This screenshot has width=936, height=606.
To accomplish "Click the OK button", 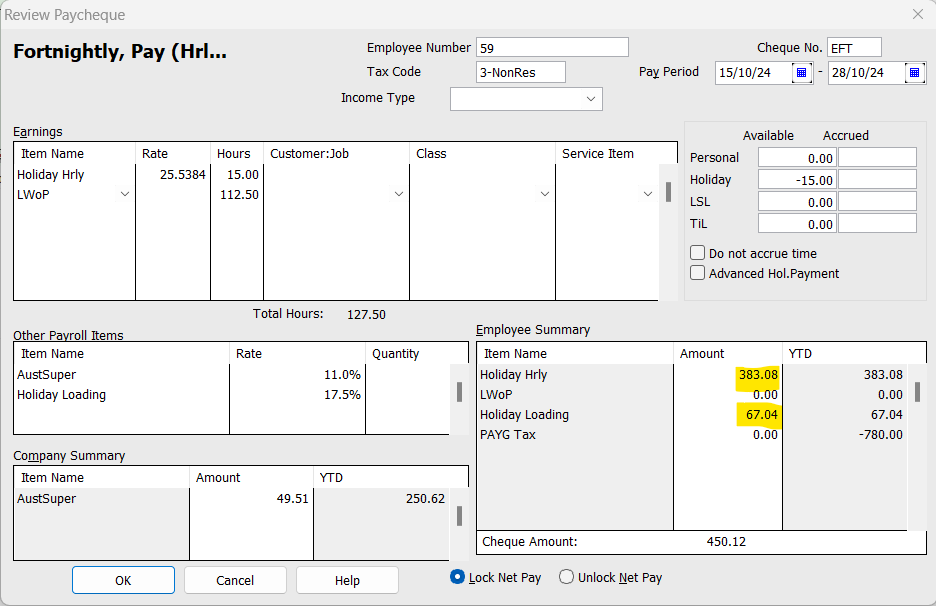I will (x=124, y=580).
